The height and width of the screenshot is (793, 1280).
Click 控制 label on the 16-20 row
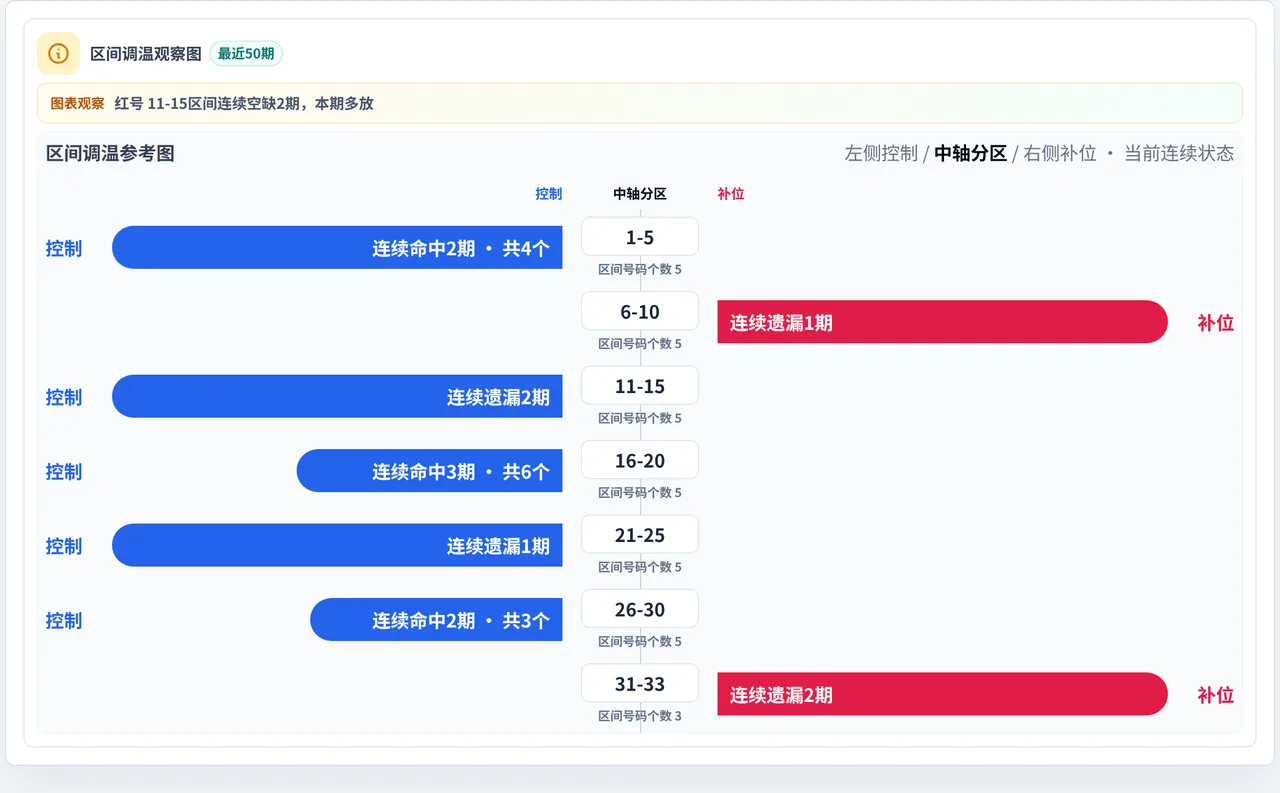pyautogui.click(x=64, y=471)
